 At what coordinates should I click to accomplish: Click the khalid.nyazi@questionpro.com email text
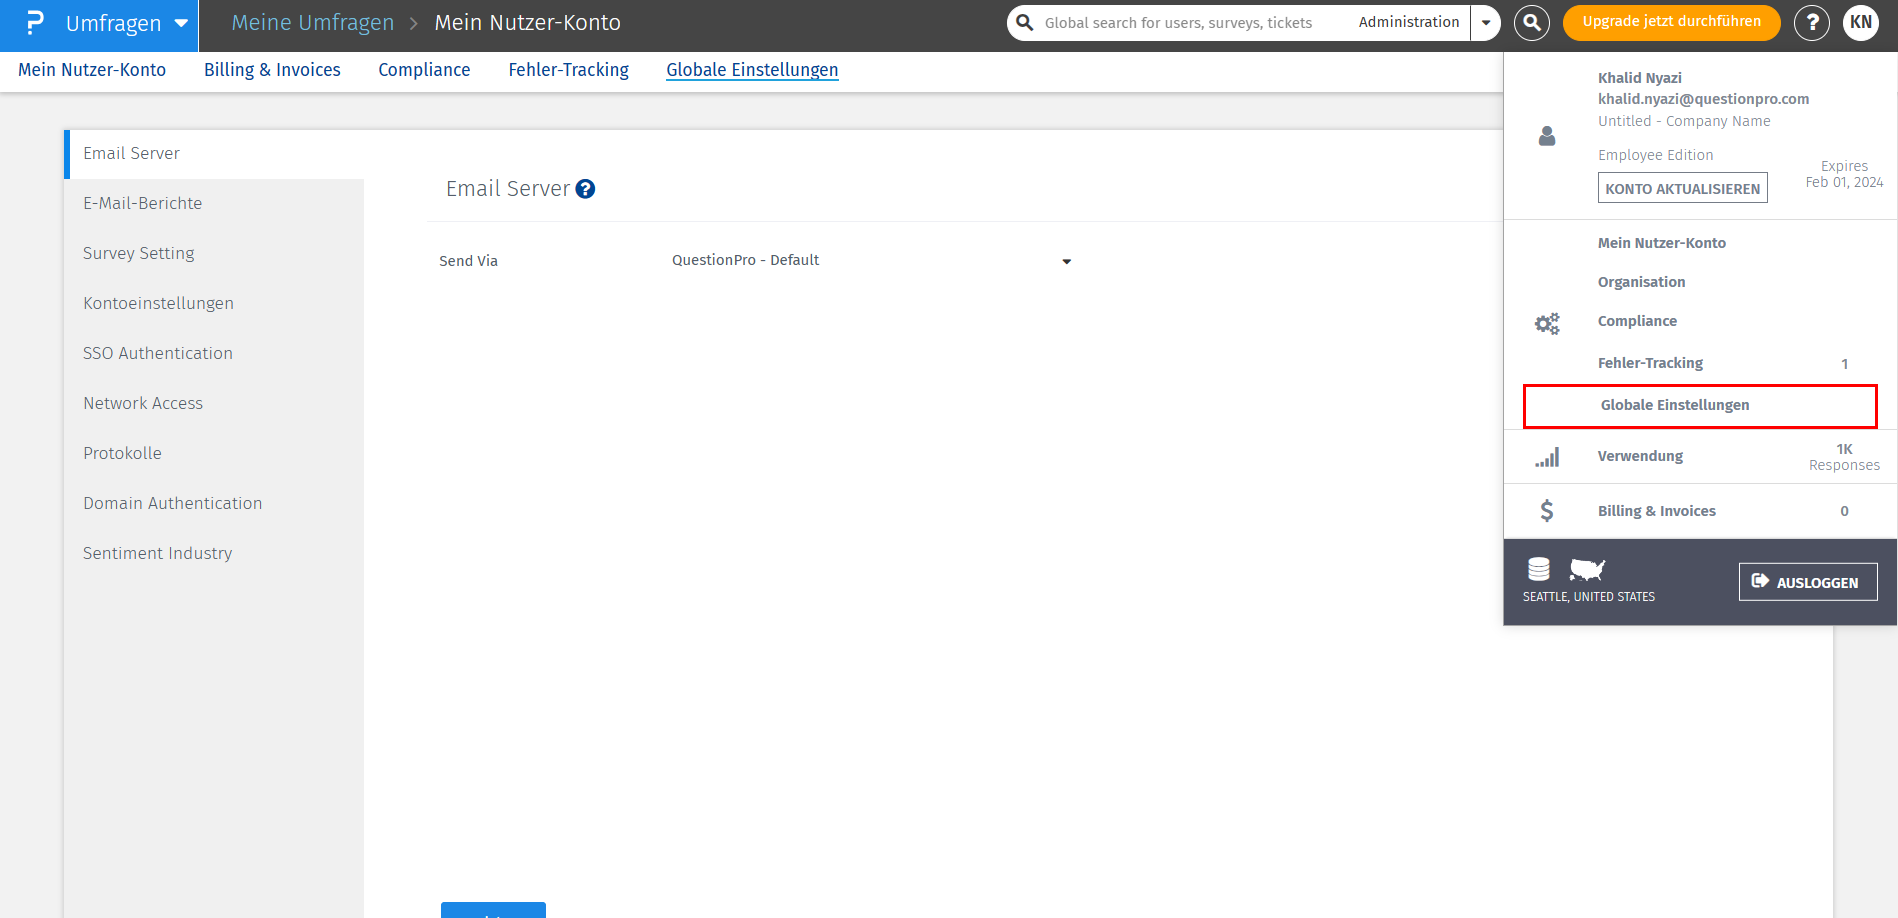[1703, 99]
